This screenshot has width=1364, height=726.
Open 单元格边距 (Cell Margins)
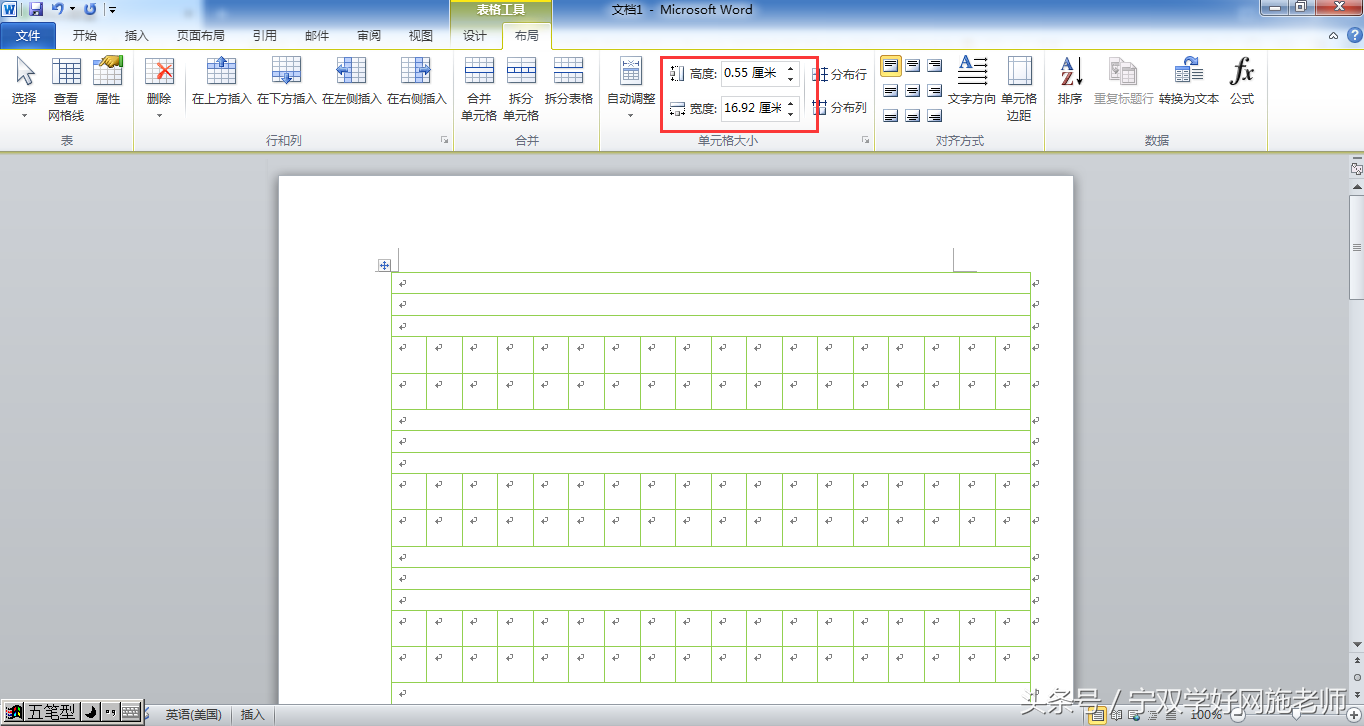tap(1019, 88)
